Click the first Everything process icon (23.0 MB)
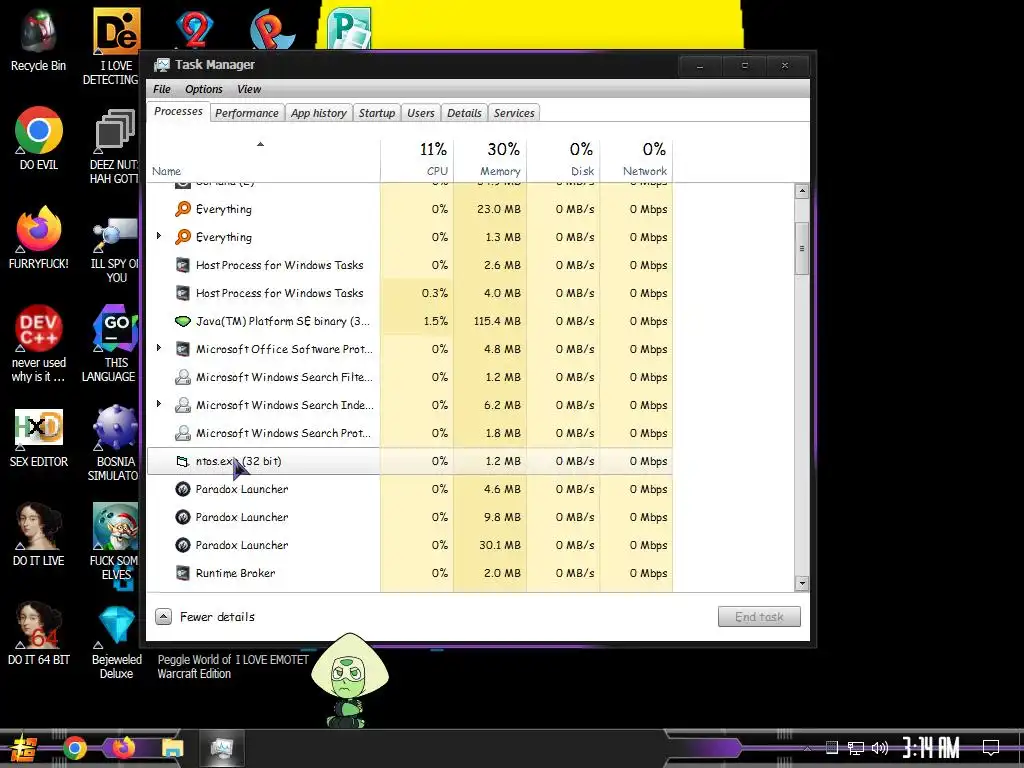Image resolution: width=1024 pixels, height=768 pixels. 183,209
